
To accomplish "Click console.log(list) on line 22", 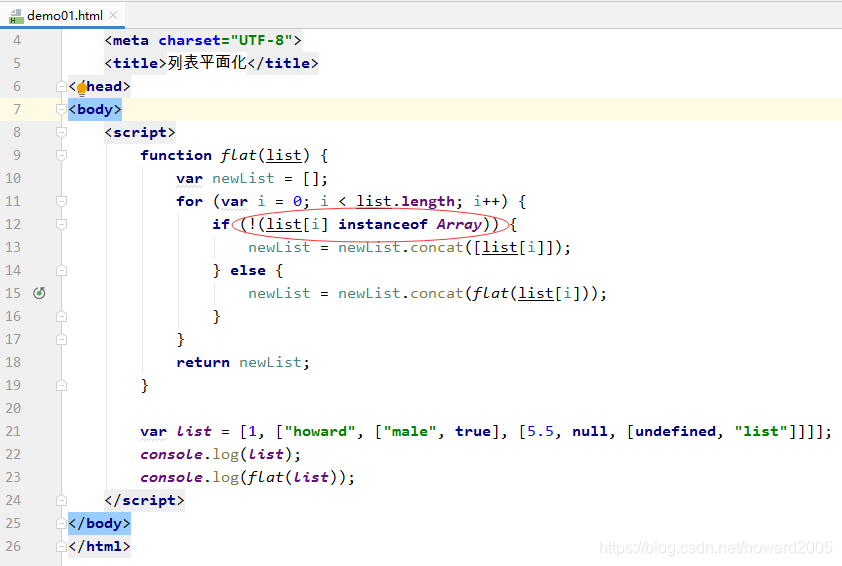I will [220, 454].
